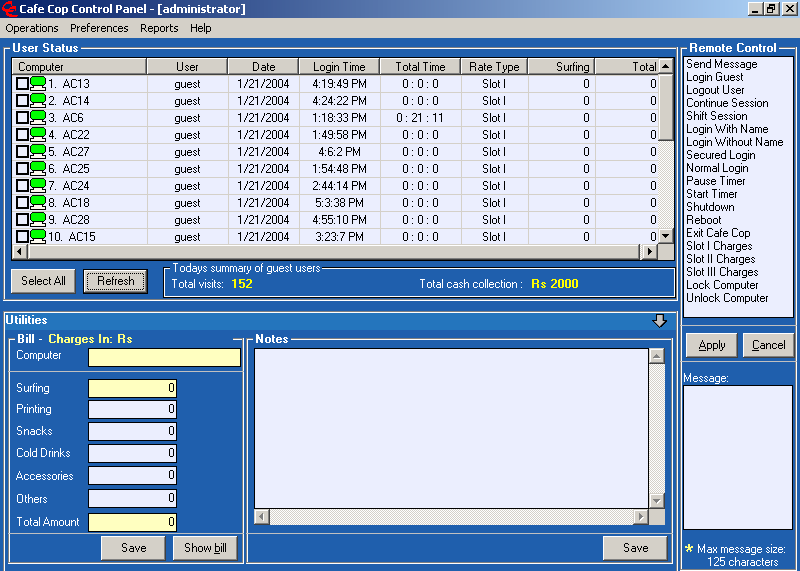
Task: Open the Operations menu
Action: coord(32,28)
